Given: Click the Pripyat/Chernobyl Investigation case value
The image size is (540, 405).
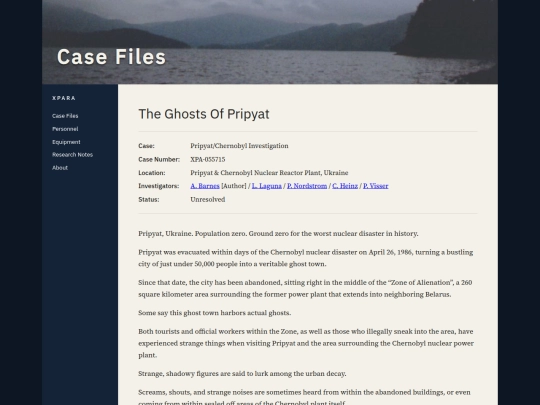Looking at the screenshot, I should click(239, 146).
